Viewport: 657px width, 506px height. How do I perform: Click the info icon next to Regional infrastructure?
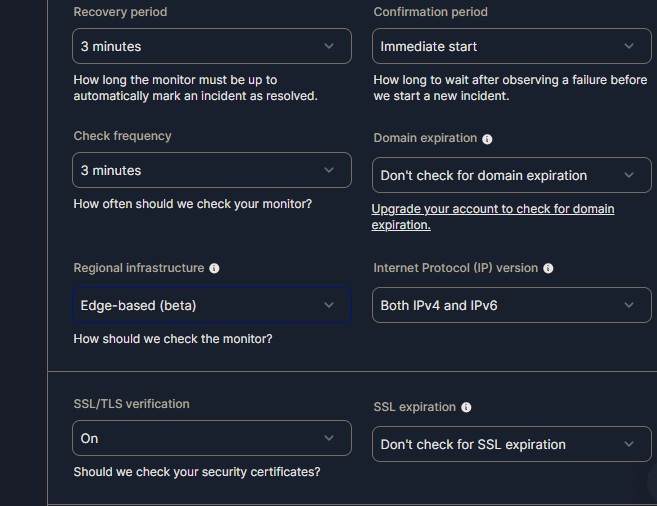pos(214,268)
